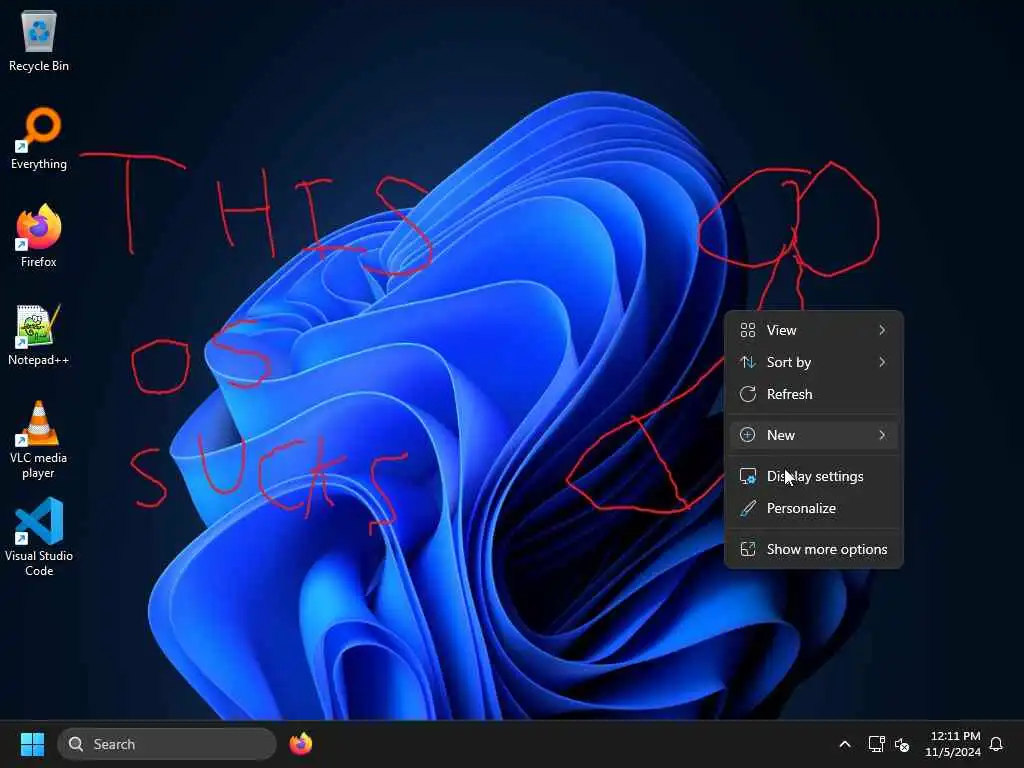Open the muted volume tray icon
The image size is (1024, 768).
(x=902, y=744)
